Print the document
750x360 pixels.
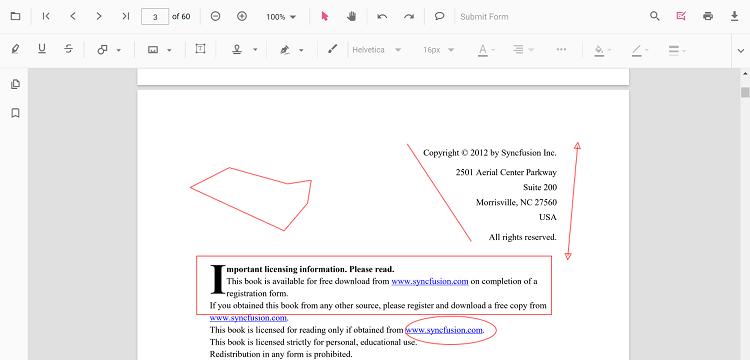click(708, 16)
